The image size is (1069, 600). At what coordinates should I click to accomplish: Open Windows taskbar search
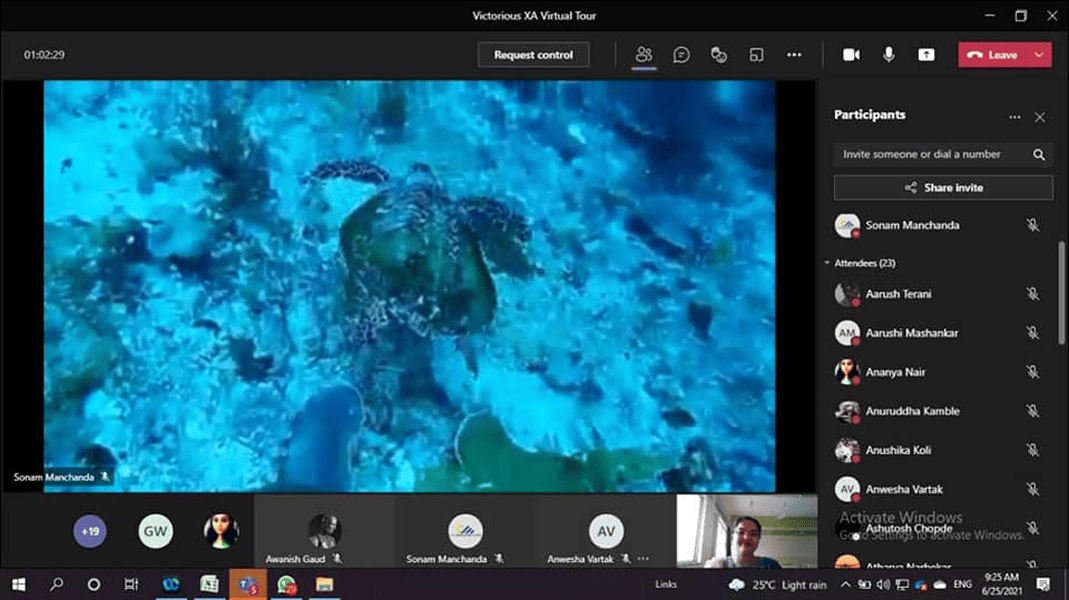pyautogui.click(x=57, y=584)
